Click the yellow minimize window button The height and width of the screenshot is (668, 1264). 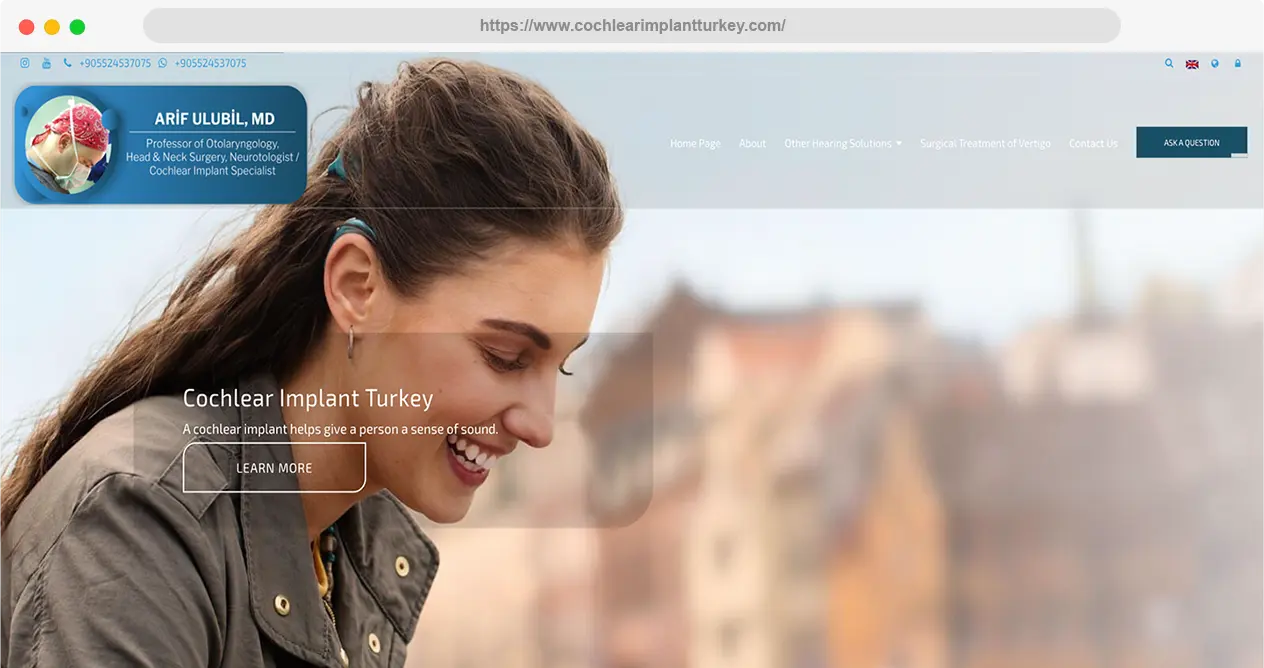[52, 27]
